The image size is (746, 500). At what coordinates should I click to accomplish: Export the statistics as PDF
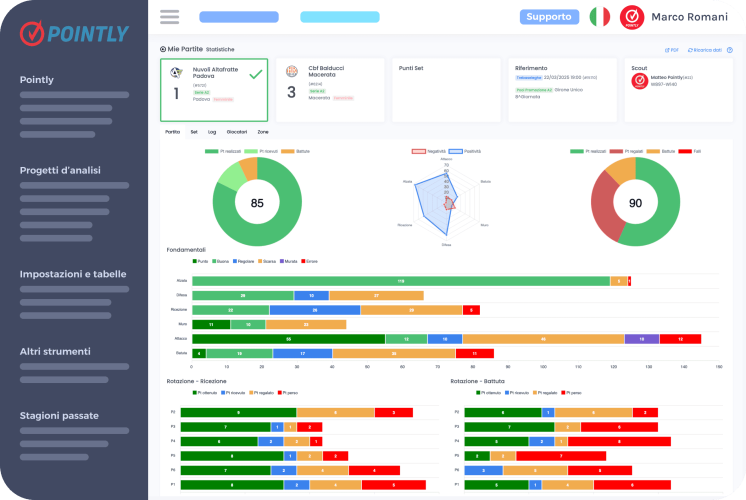point(672,50)
